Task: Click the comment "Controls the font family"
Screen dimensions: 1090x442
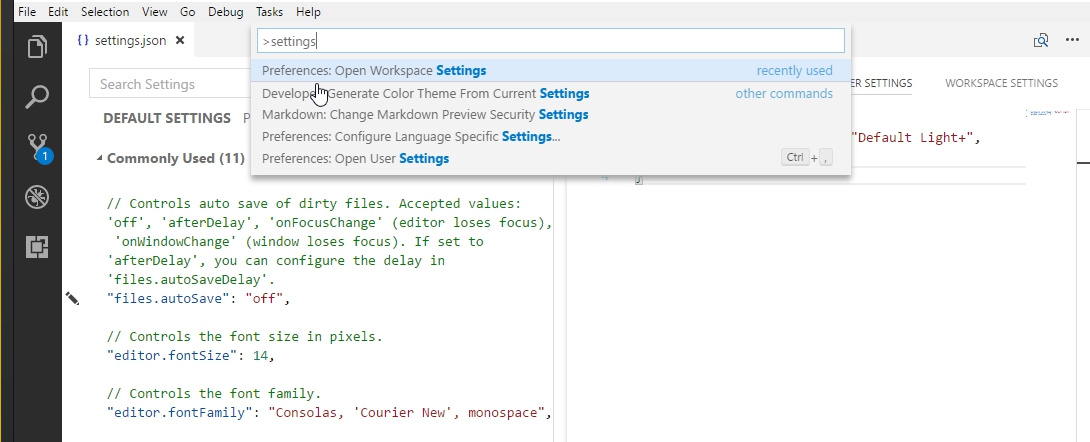Action: (x=214, y=393)
